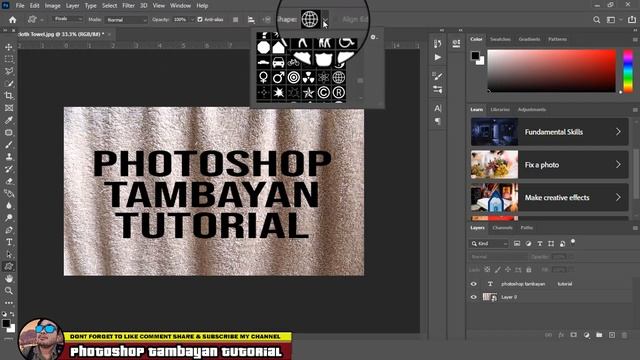
Task: Click the add layer style fx icon
Action: point(561,335)
